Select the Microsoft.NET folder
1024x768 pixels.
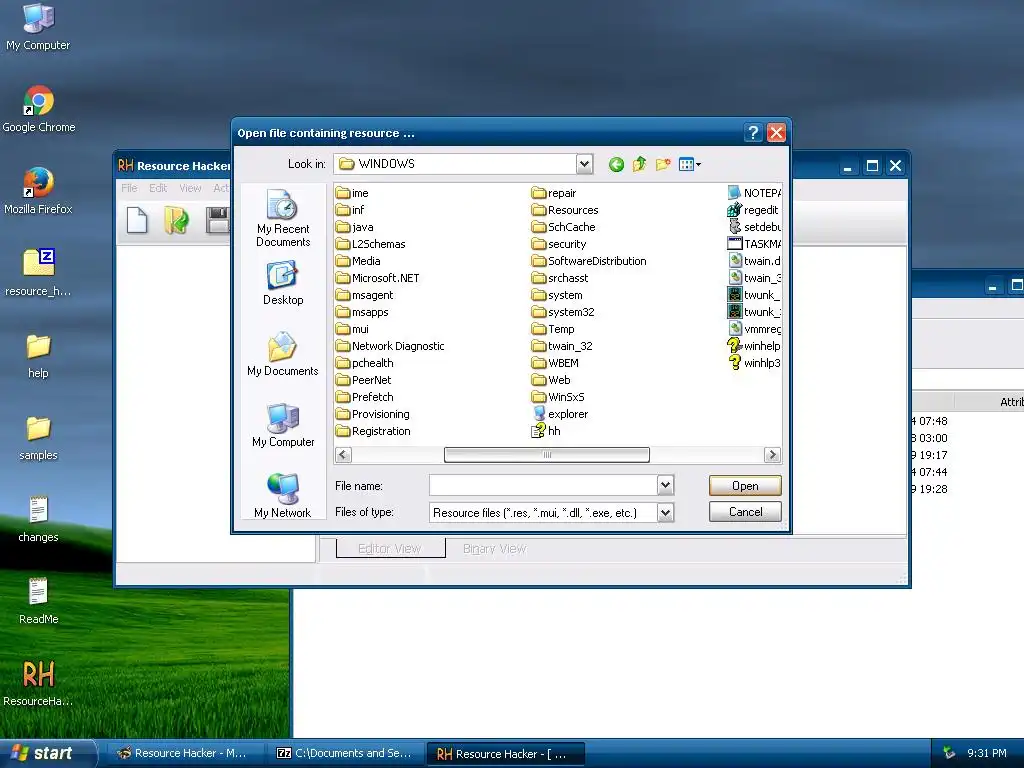(x=377, y=278)
